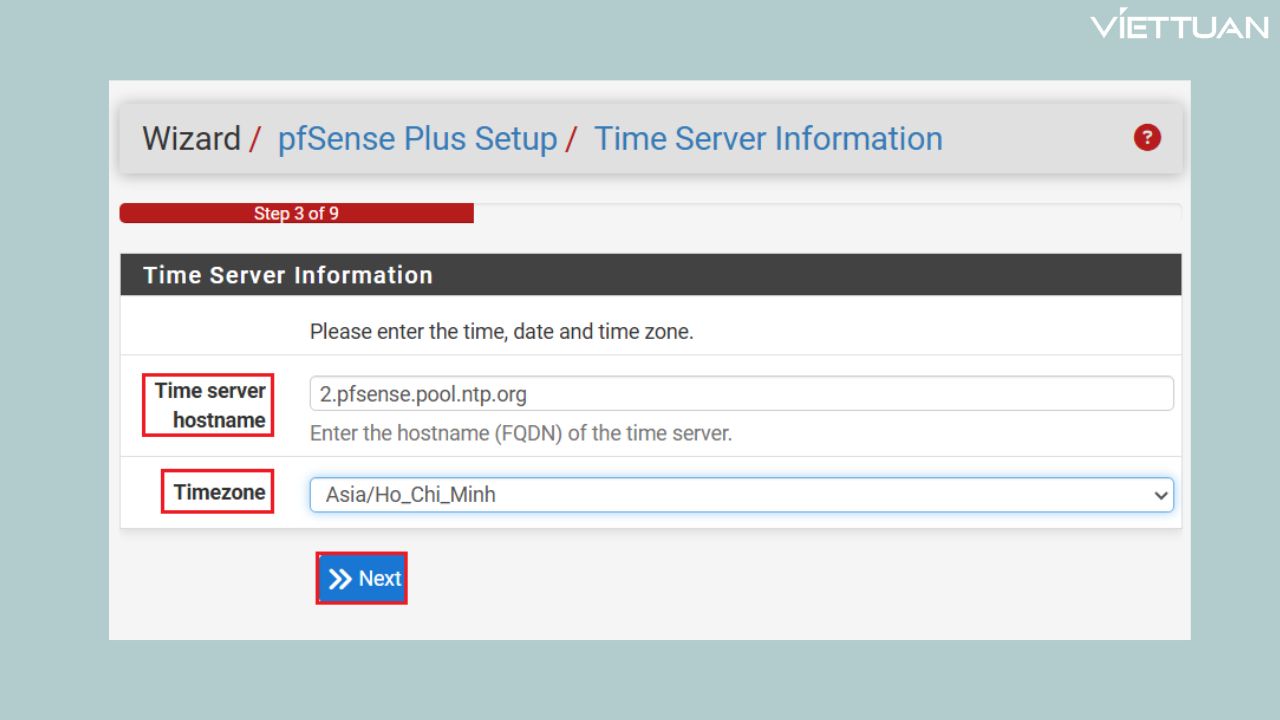This screenshot has height=720, width=1280.
Task: Click the 2.pfsense.pool.ntp.org text
Action: [423, 394]
